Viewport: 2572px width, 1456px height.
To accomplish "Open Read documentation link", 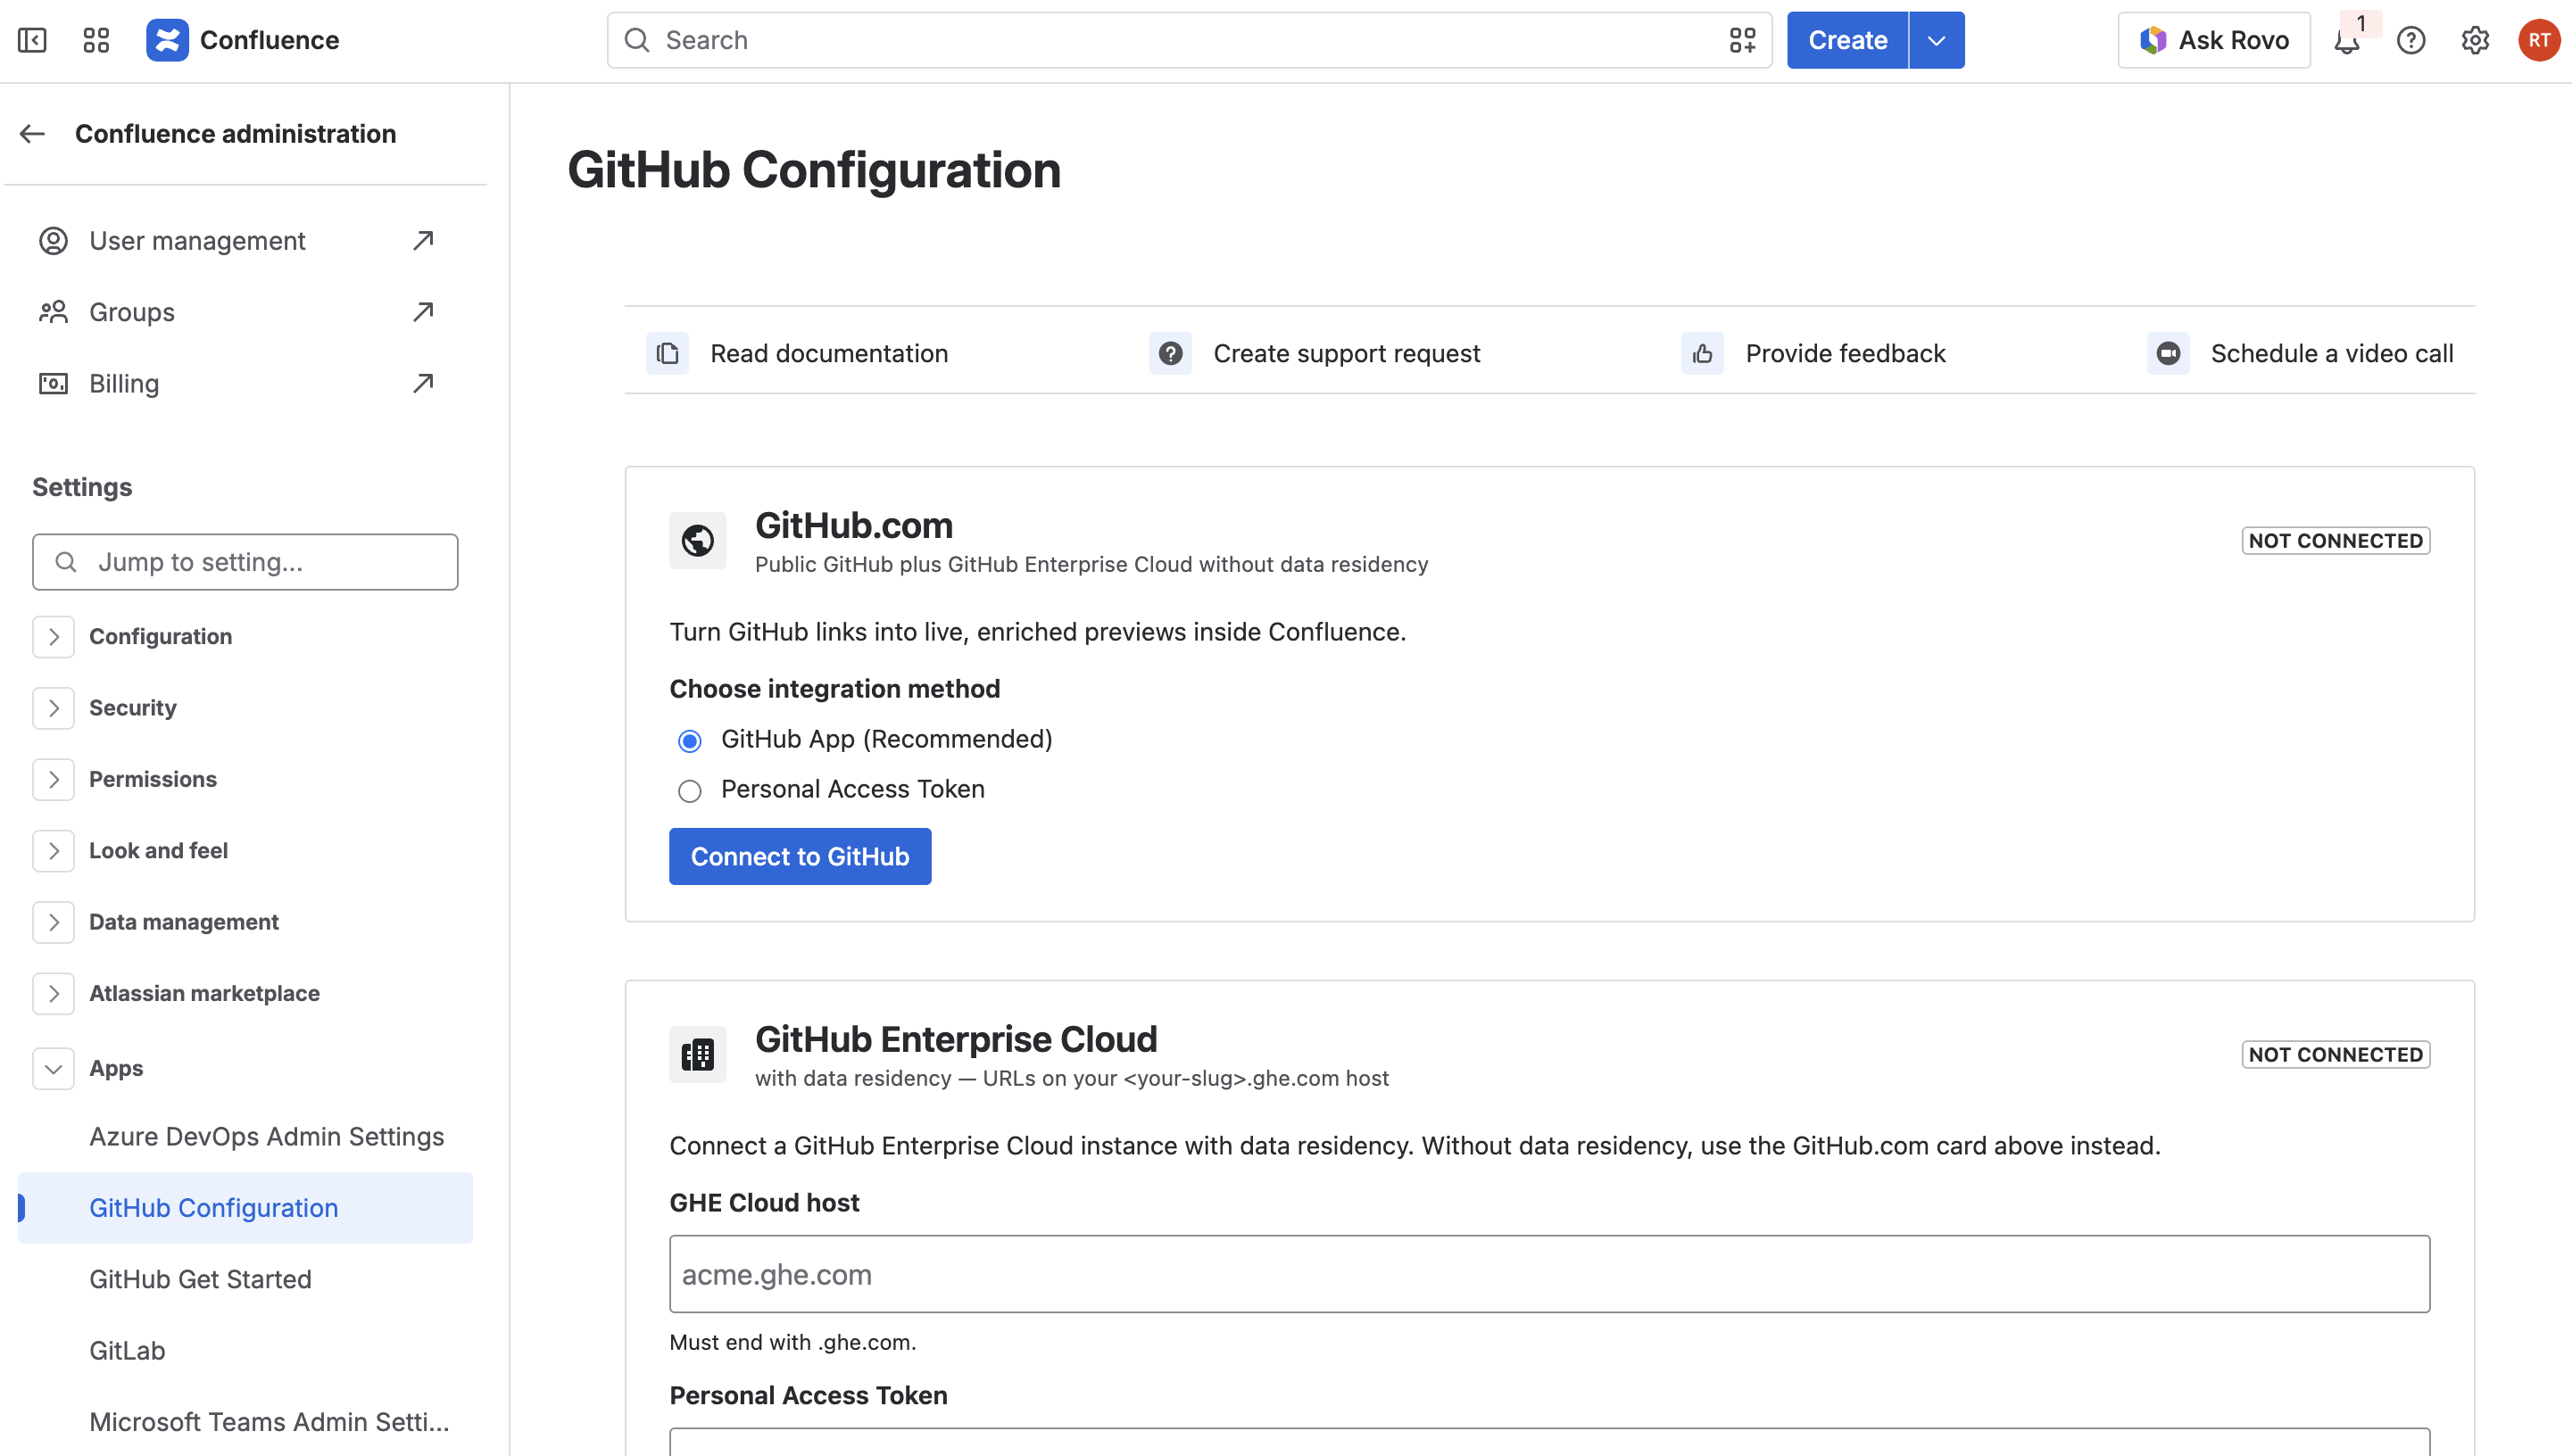I will [x=829, y=353].
